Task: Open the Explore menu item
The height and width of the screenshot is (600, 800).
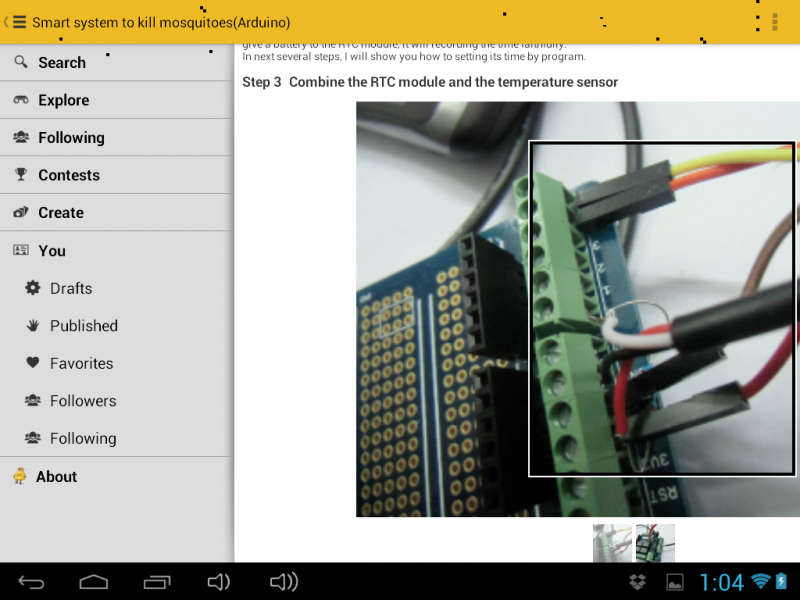Action: [116, 100]
